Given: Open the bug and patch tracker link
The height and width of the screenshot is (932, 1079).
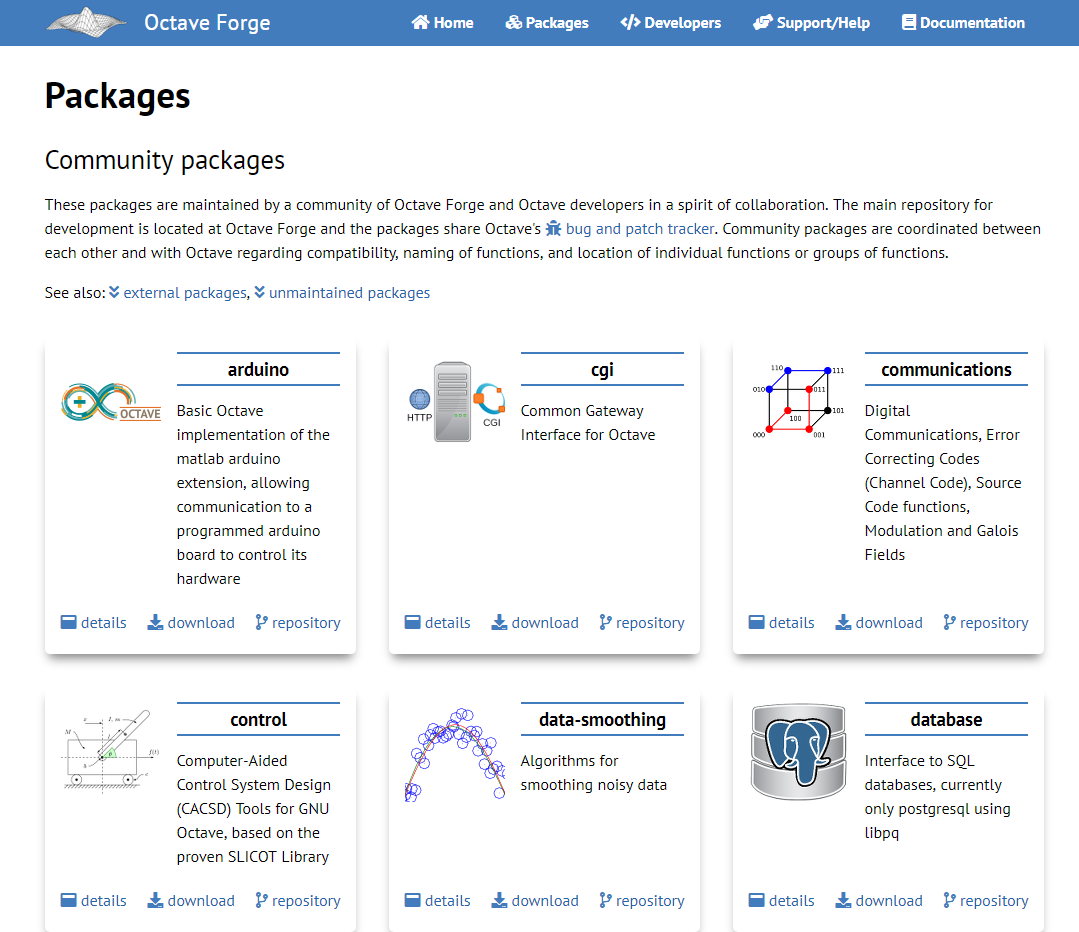Looking at the screenshot, I should click(x=640, y=229).
